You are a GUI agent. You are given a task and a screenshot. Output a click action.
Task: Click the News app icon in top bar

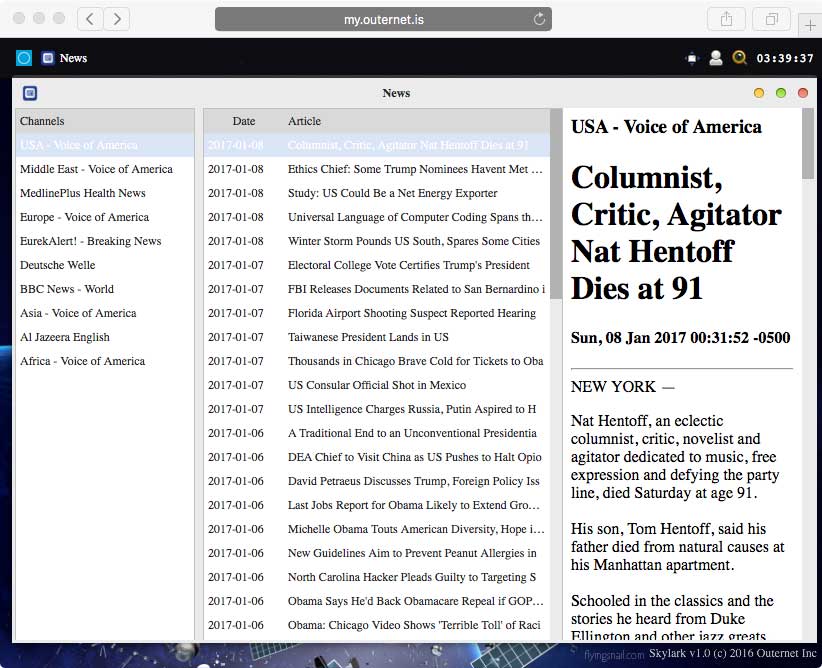pyautogui.click(x=48, y=58)
